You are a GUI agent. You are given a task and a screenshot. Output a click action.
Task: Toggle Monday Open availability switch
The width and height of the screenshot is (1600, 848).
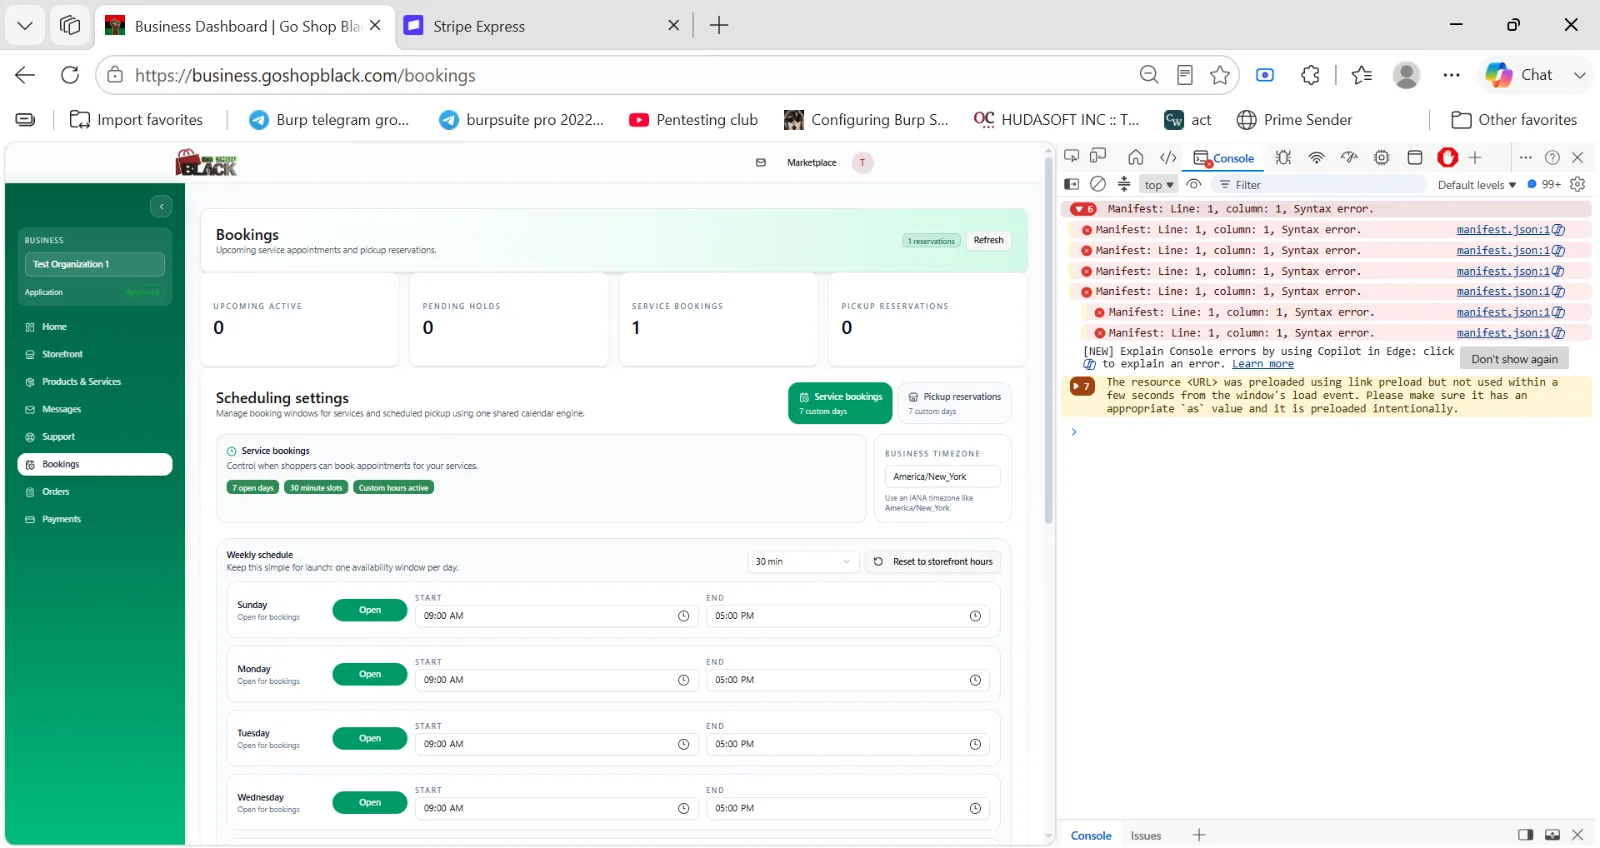click(x=370, y=674)
